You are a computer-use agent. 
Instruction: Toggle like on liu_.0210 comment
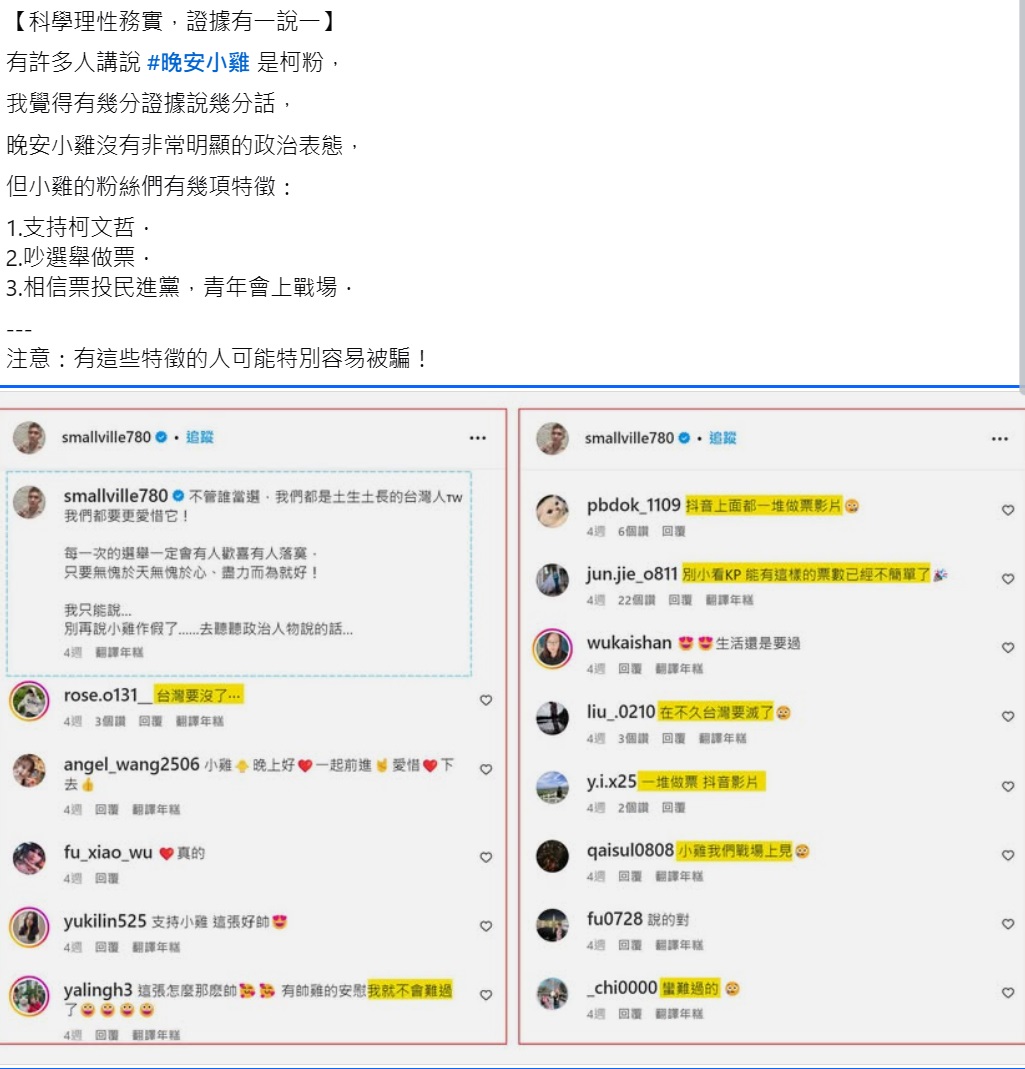[x=1007, y=717]
